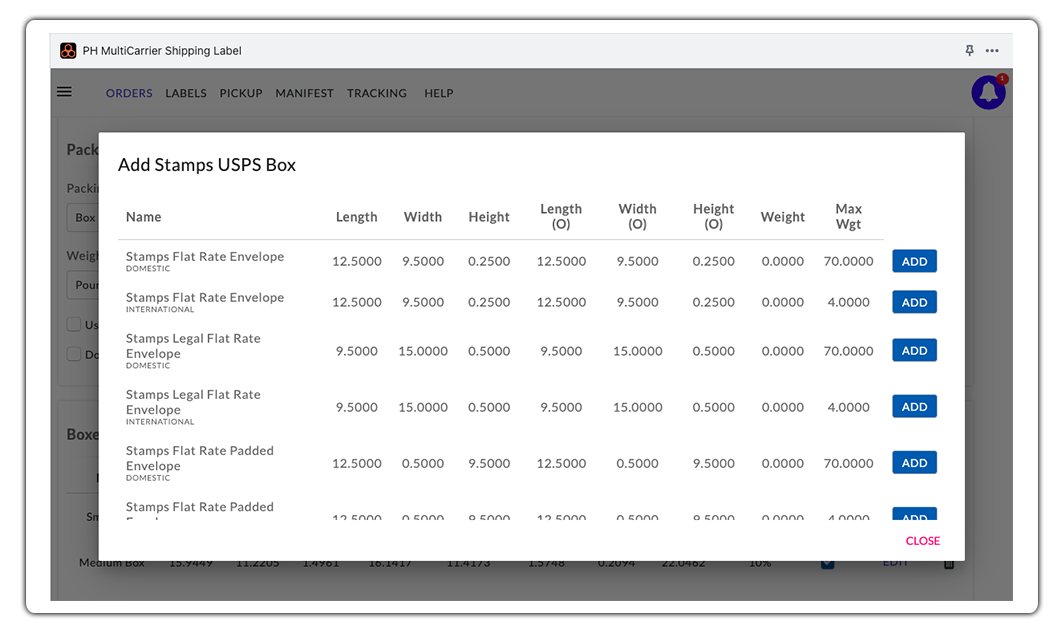1062x630 pixels.
Task: Click the 'Weight' column header
Action: click(x=782, y=217)
